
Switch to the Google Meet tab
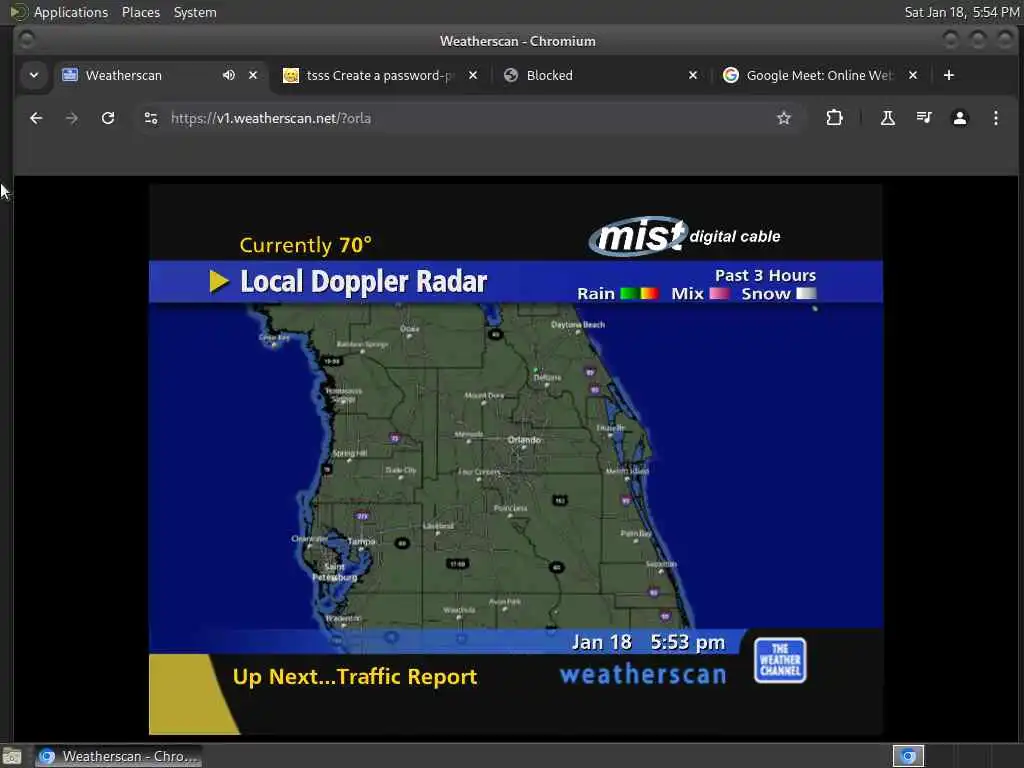click(x=820, y=75)
